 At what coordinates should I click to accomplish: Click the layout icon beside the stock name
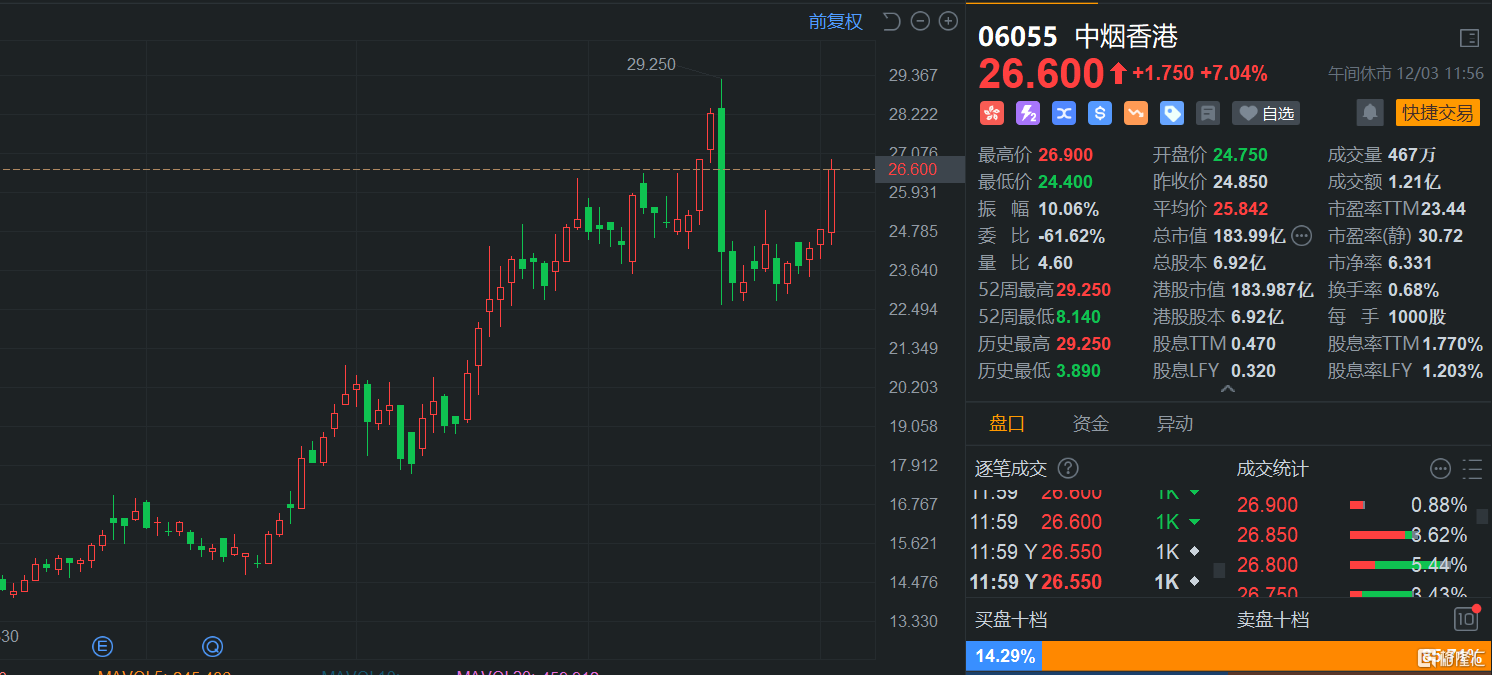click(1469, 38)
